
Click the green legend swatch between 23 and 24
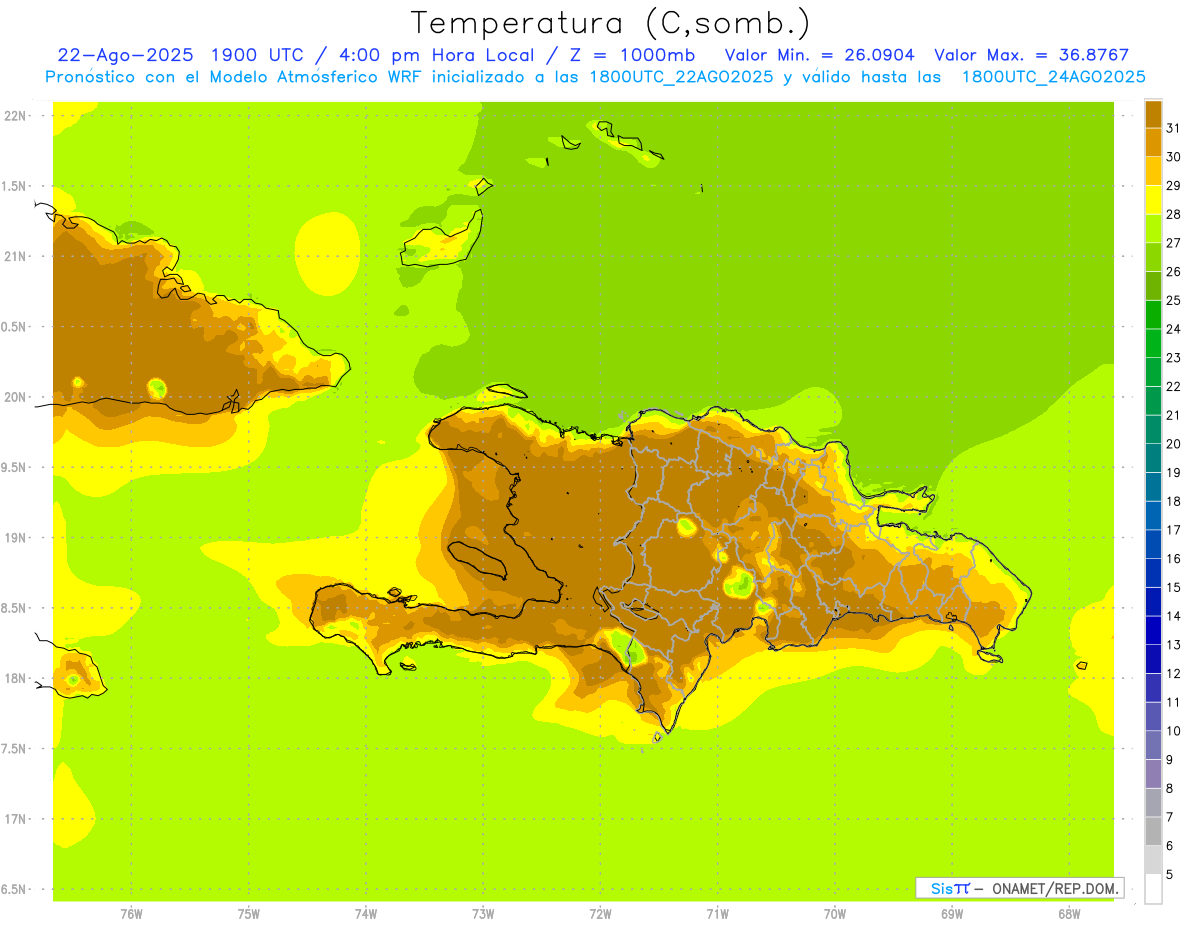[1153, 343]
